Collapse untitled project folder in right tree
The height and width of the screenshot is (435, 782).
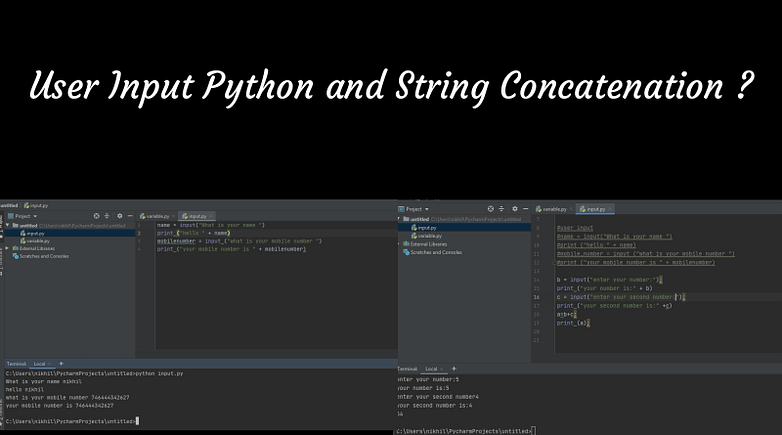pos(399,219)
